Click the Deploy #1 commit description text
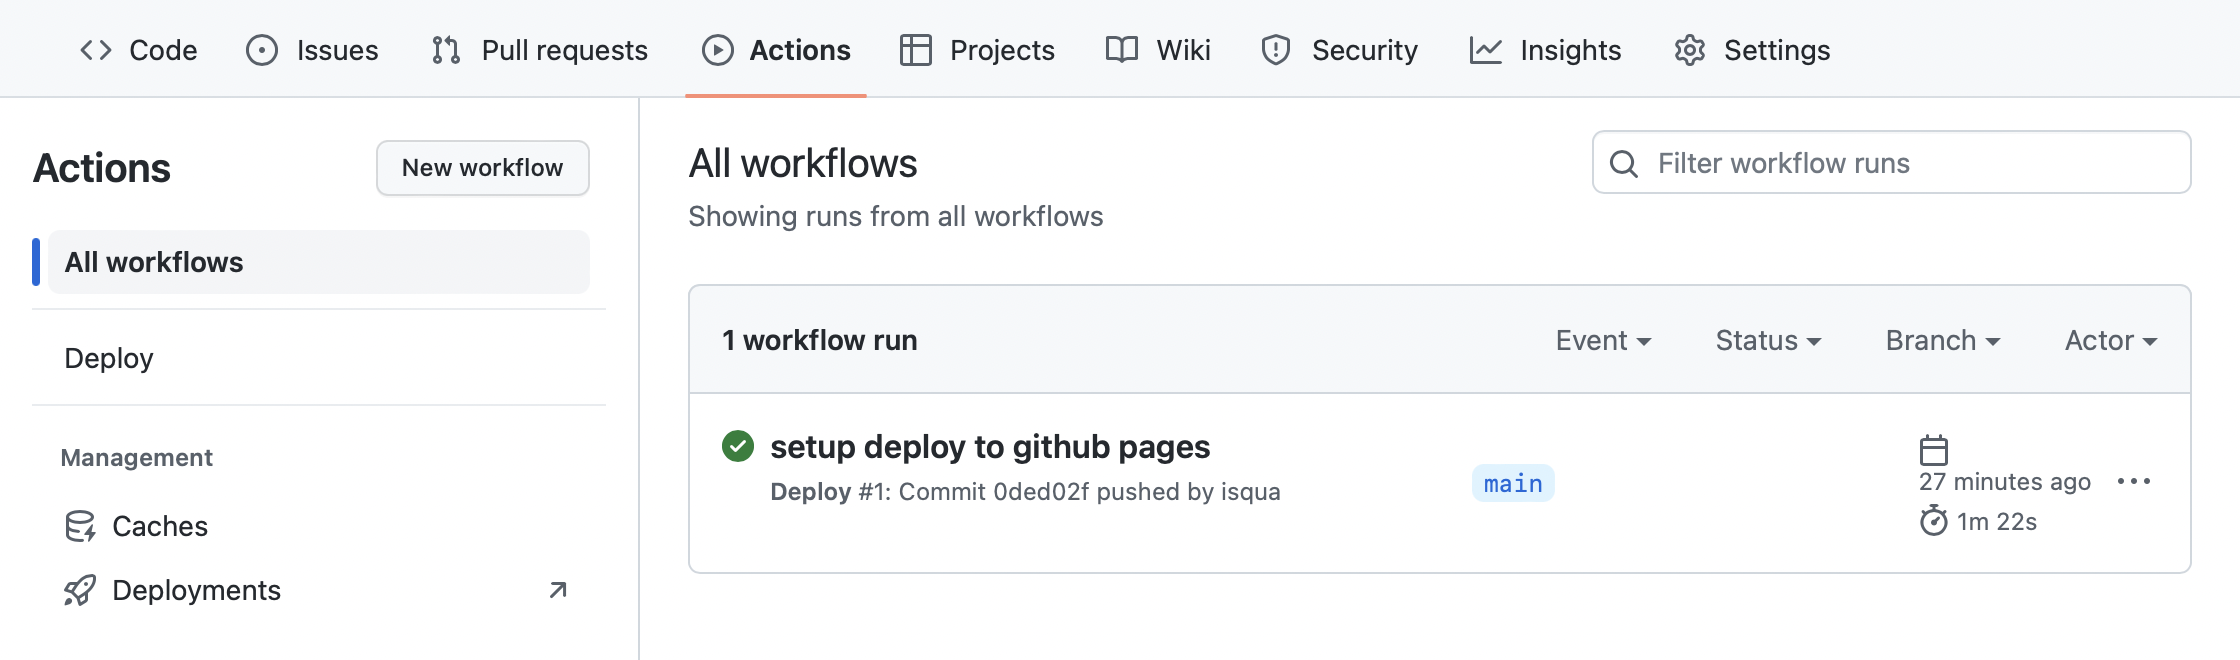Viewport: 2240px width, 660px height. [x=1025, y=492]
